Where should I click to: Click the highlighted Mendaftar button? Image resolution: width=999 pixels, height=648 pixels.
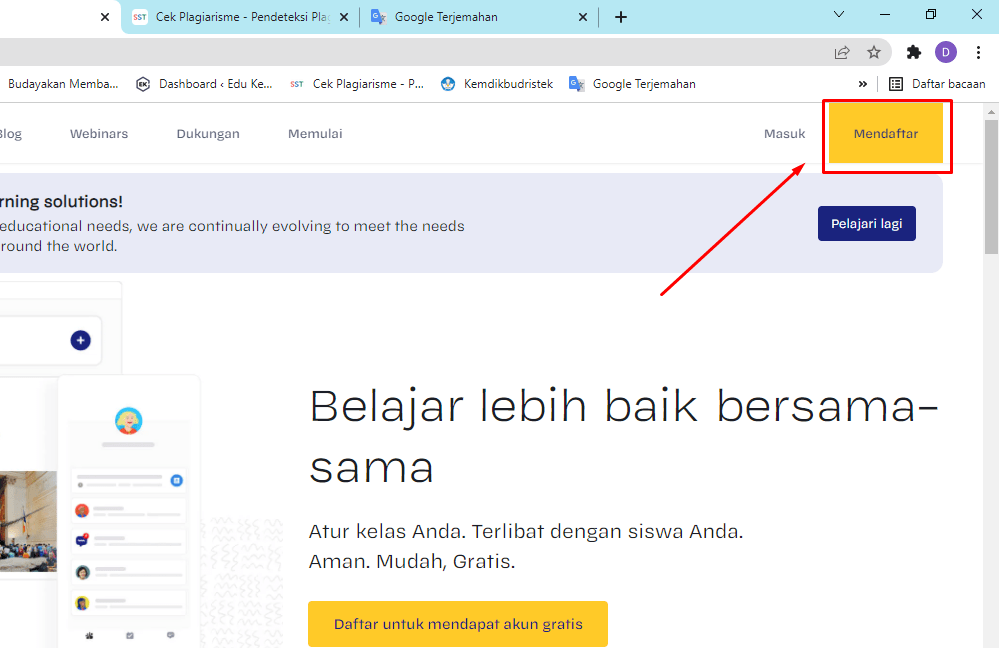click(886, 134)
